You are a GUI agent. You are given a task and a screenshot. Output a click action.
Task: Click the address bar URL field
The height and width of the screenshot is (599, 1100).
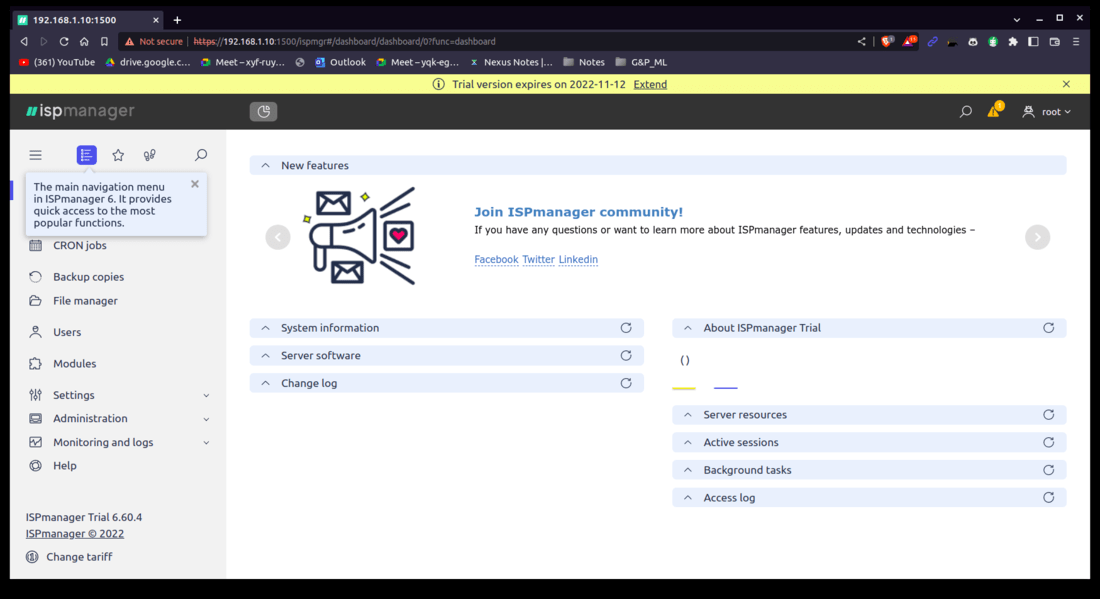coord(491,41)
